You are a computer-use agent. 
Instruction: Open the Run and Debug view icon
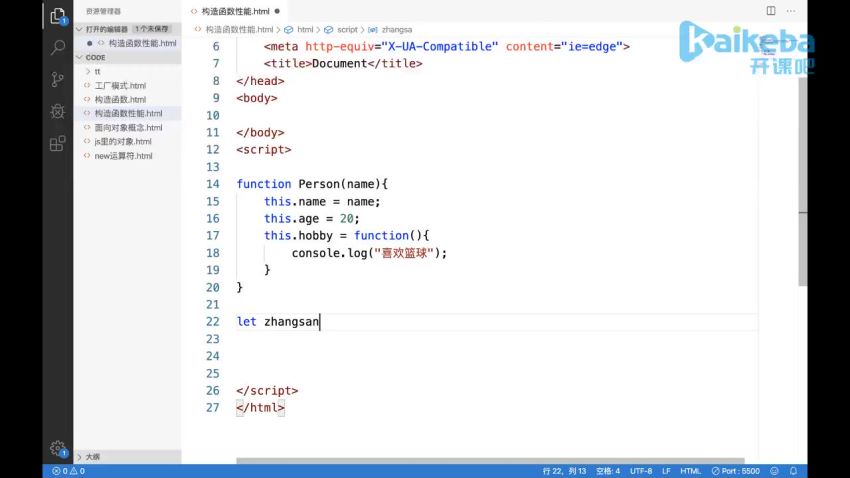tap(57, 112)
